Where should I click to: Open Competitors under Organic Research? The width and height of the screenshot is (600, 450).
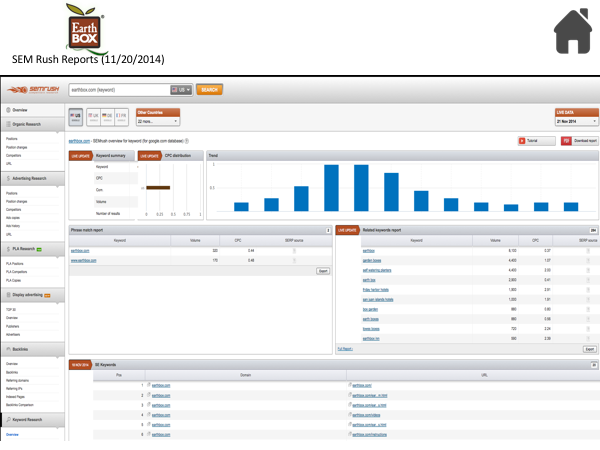[14, 156]
